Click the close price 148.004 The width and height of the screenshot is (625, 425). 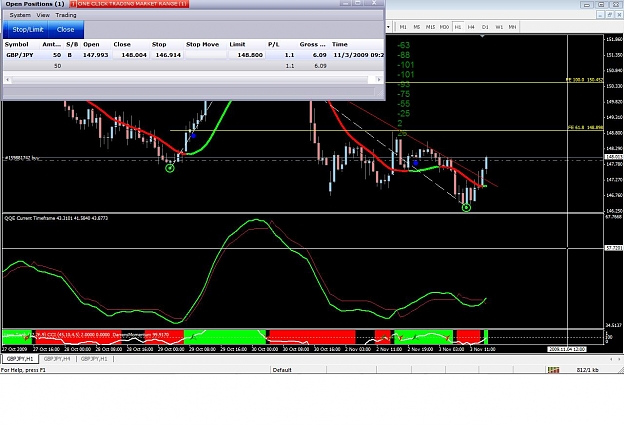(134, 55)
